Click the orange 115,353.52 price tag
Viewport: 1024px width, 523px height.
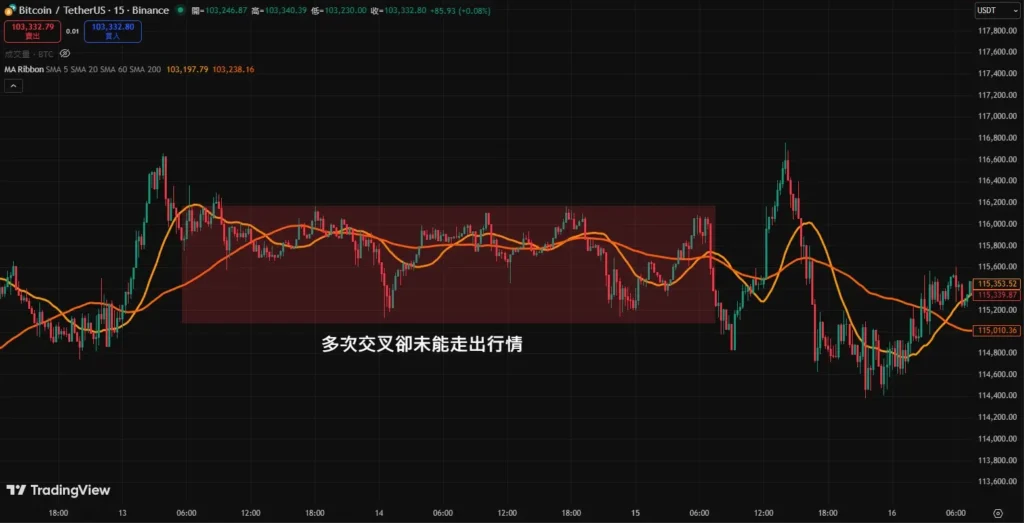coord(997,284)
